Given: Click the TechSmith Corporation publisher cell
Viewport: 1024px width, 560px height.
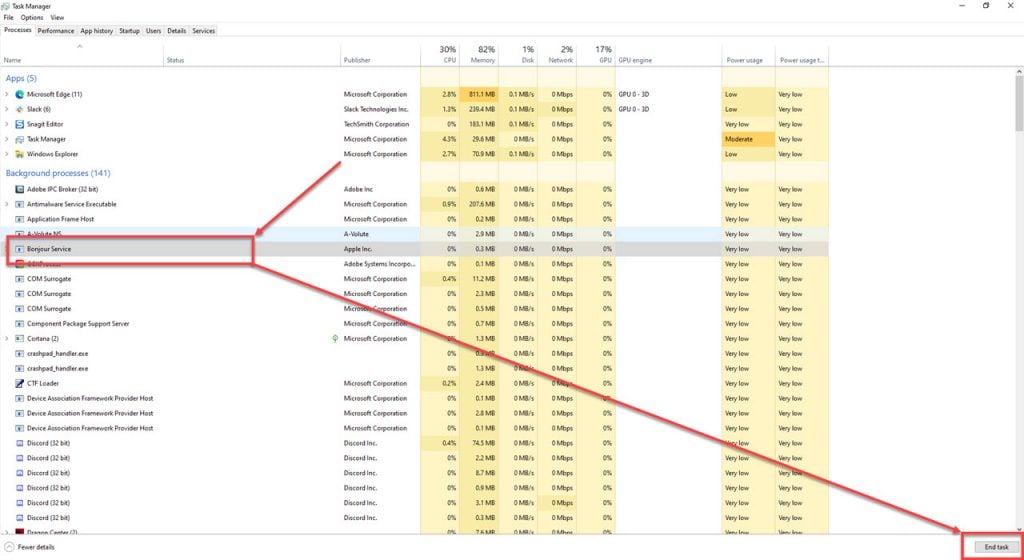Looking at the screenshot, I should (x=381, y=125).
